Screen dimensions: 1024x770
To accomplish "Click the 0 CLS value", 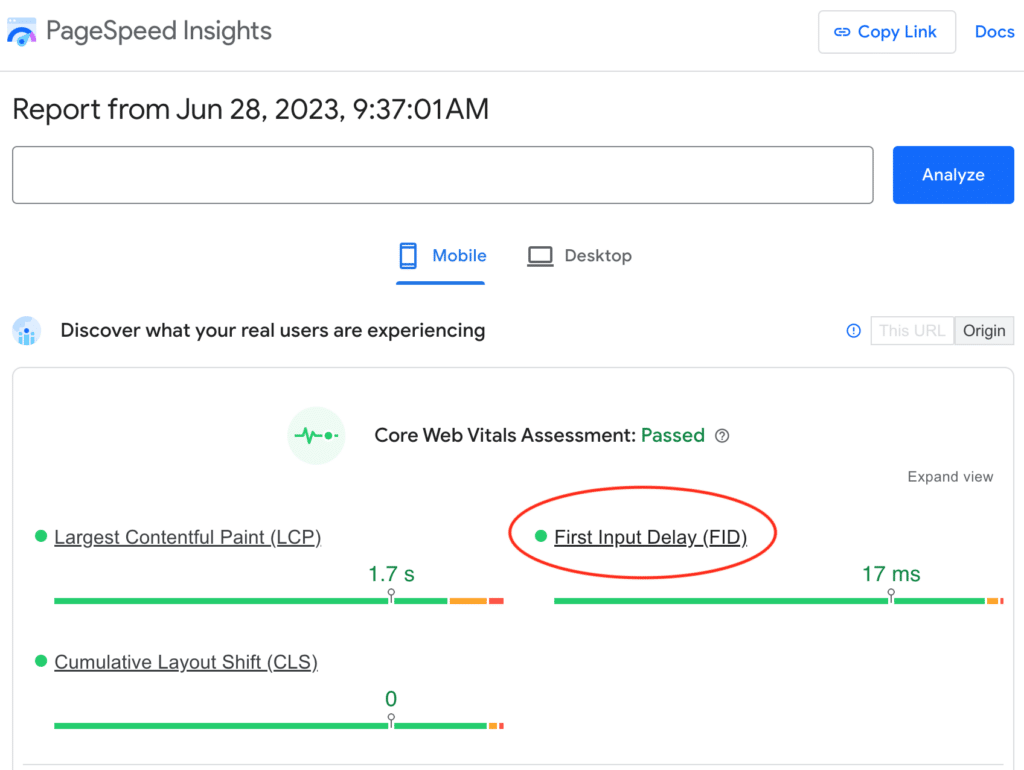I will click(391, 699).
